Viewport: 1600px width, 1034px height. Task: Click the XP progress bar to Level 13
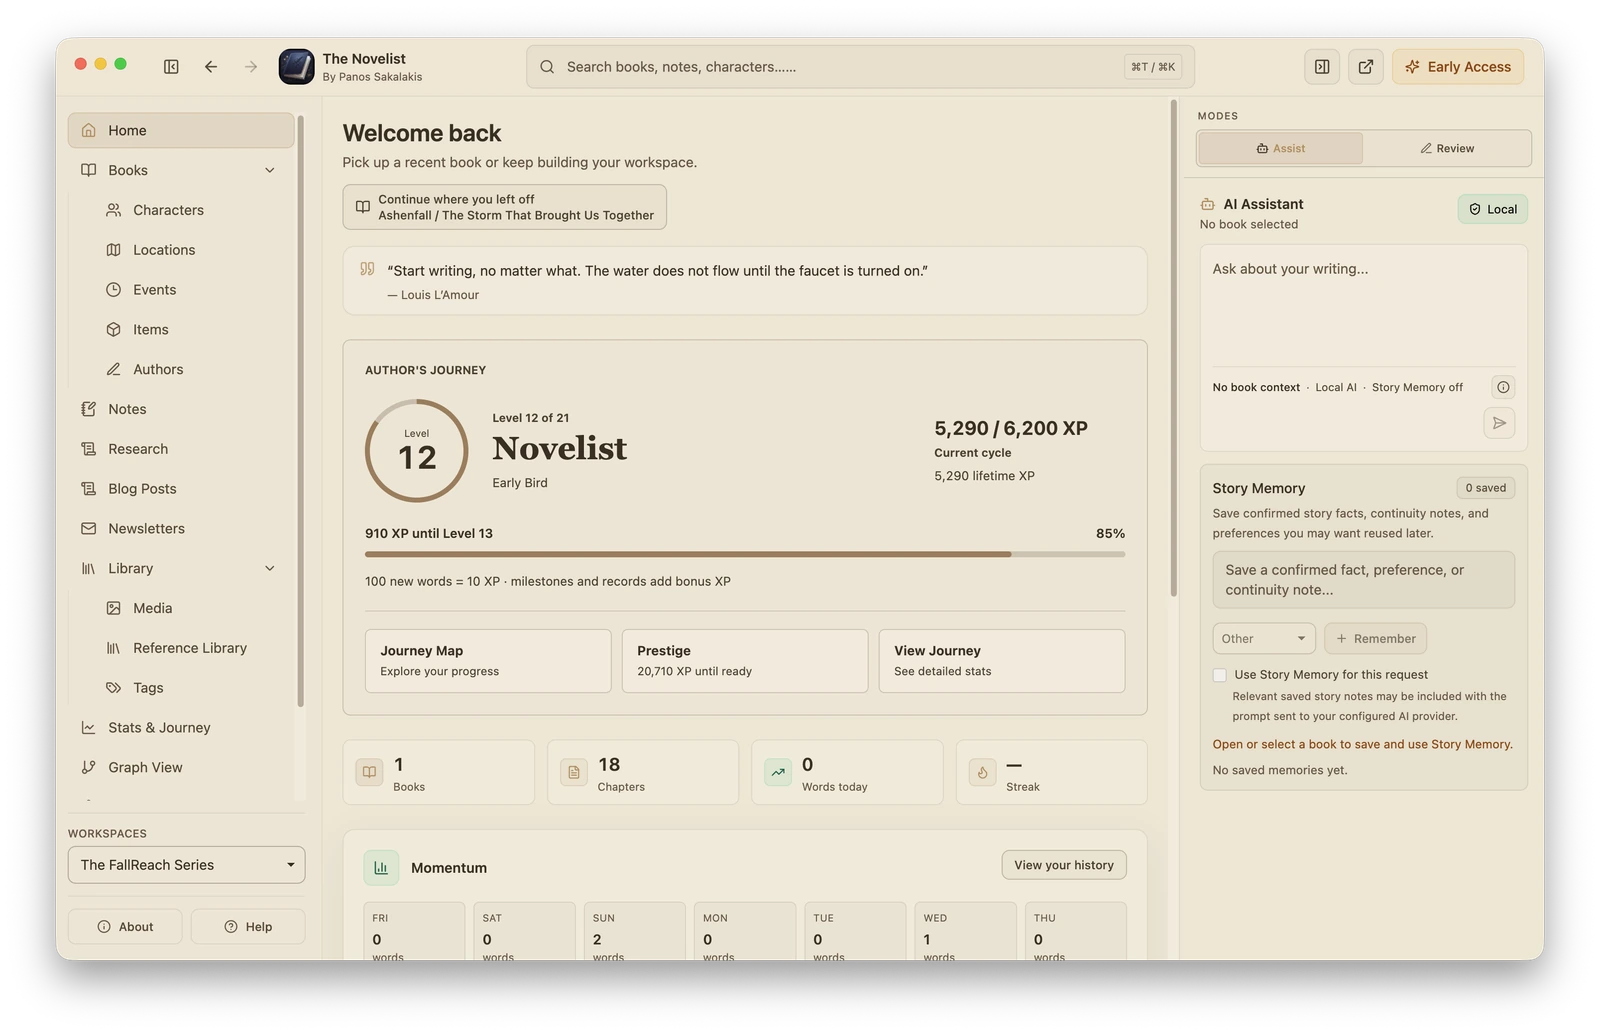(x=745, y=554)
